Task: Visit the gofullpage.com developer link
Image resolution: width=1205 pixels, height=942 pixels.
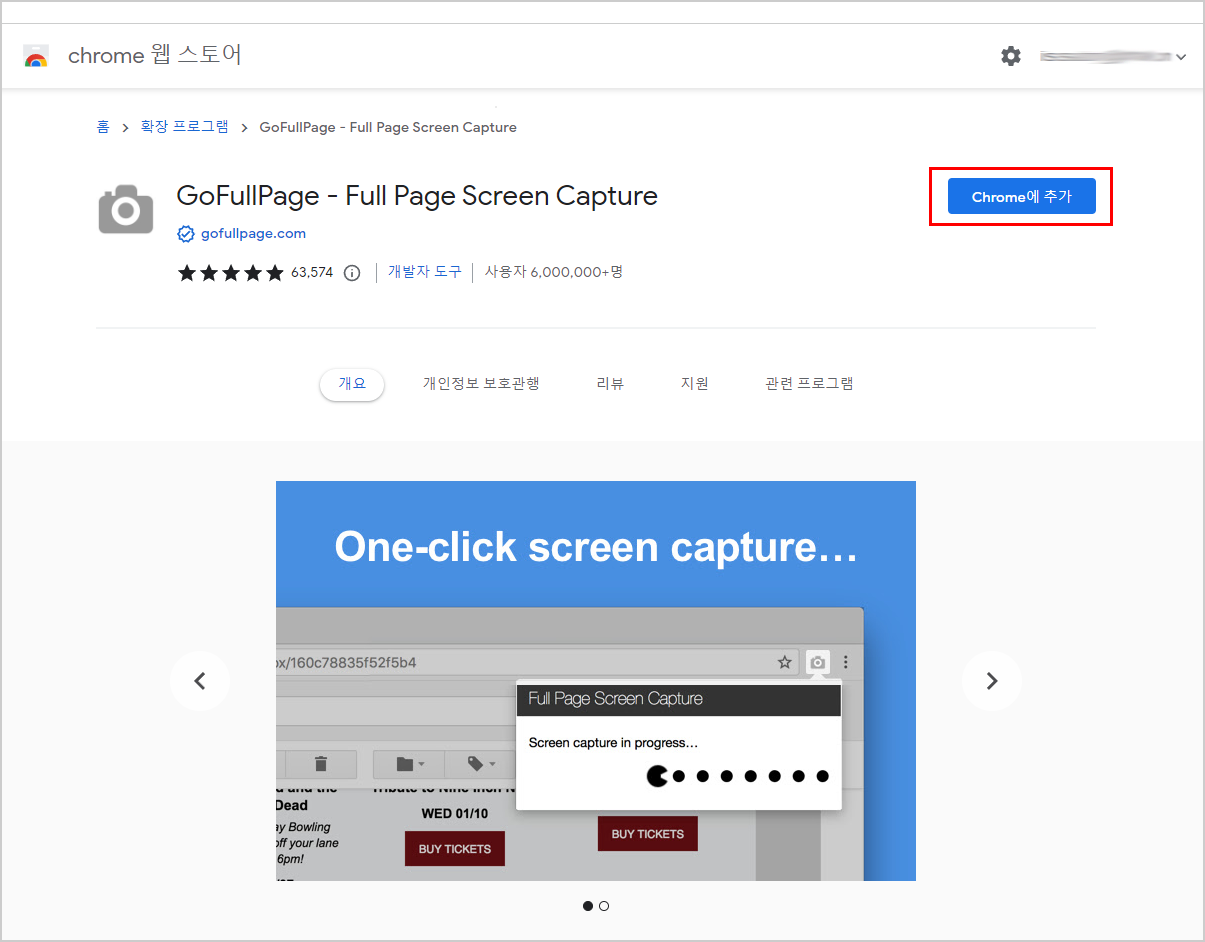Action: (253, 233)
